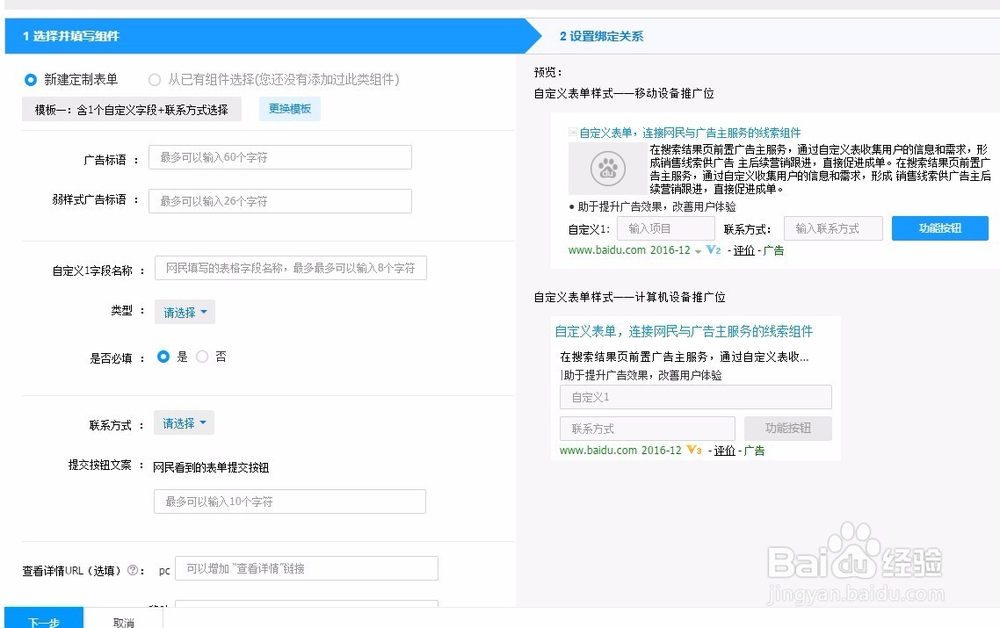Click step 1 选择并填写组件 header
This screenshot has width=1000, height=628.
(69, 35)
